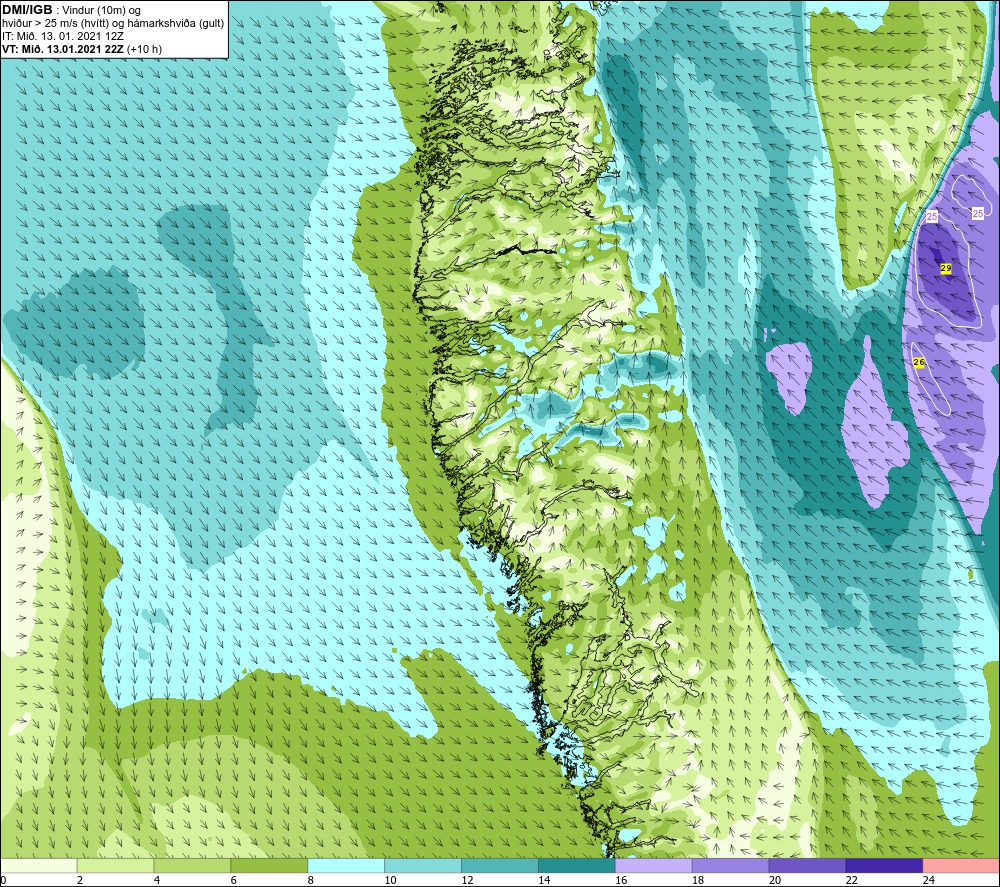
Task: Click the 'IT: Mið. 13. 01. 2021 12Z' line
Action: click(63, 36)
